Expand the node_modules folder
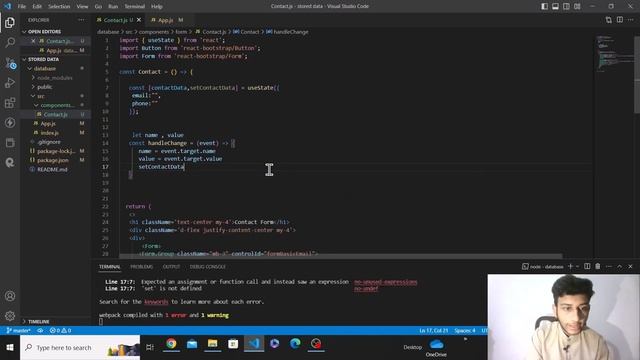The width and height of the screenshot is (640, 360). (x=55, y=78)
